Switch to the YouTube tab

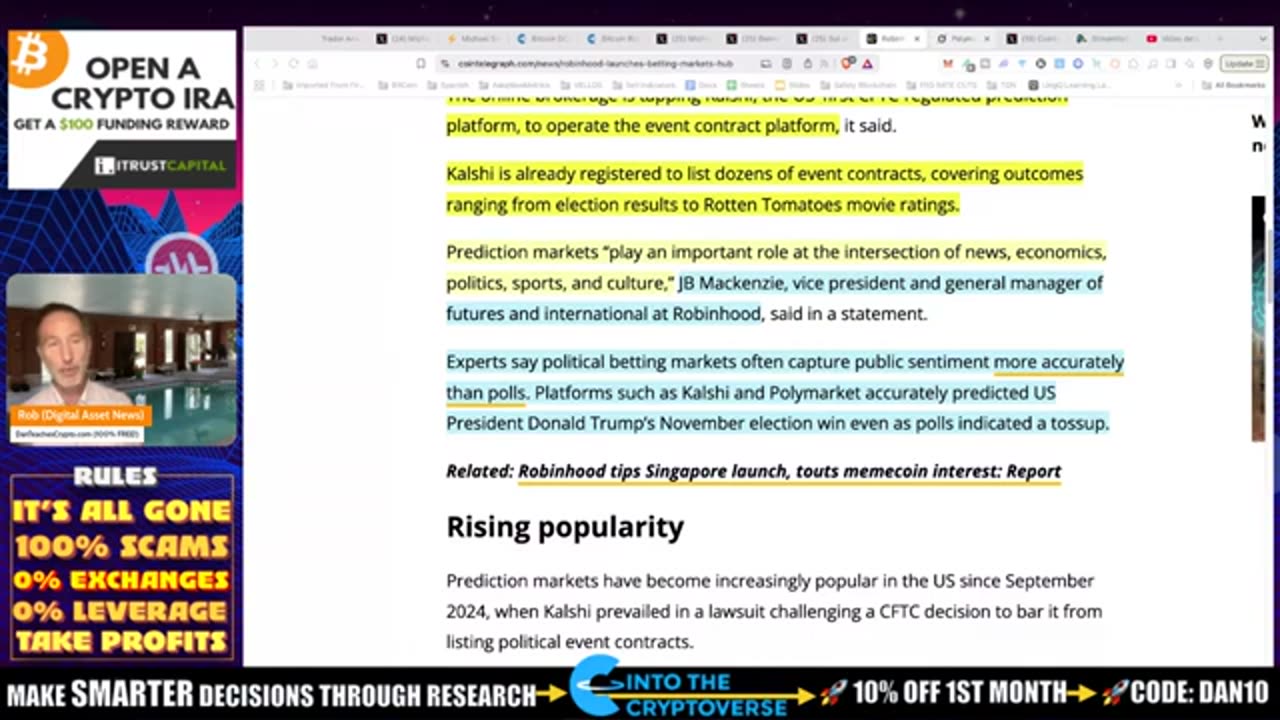(1175, 39)
